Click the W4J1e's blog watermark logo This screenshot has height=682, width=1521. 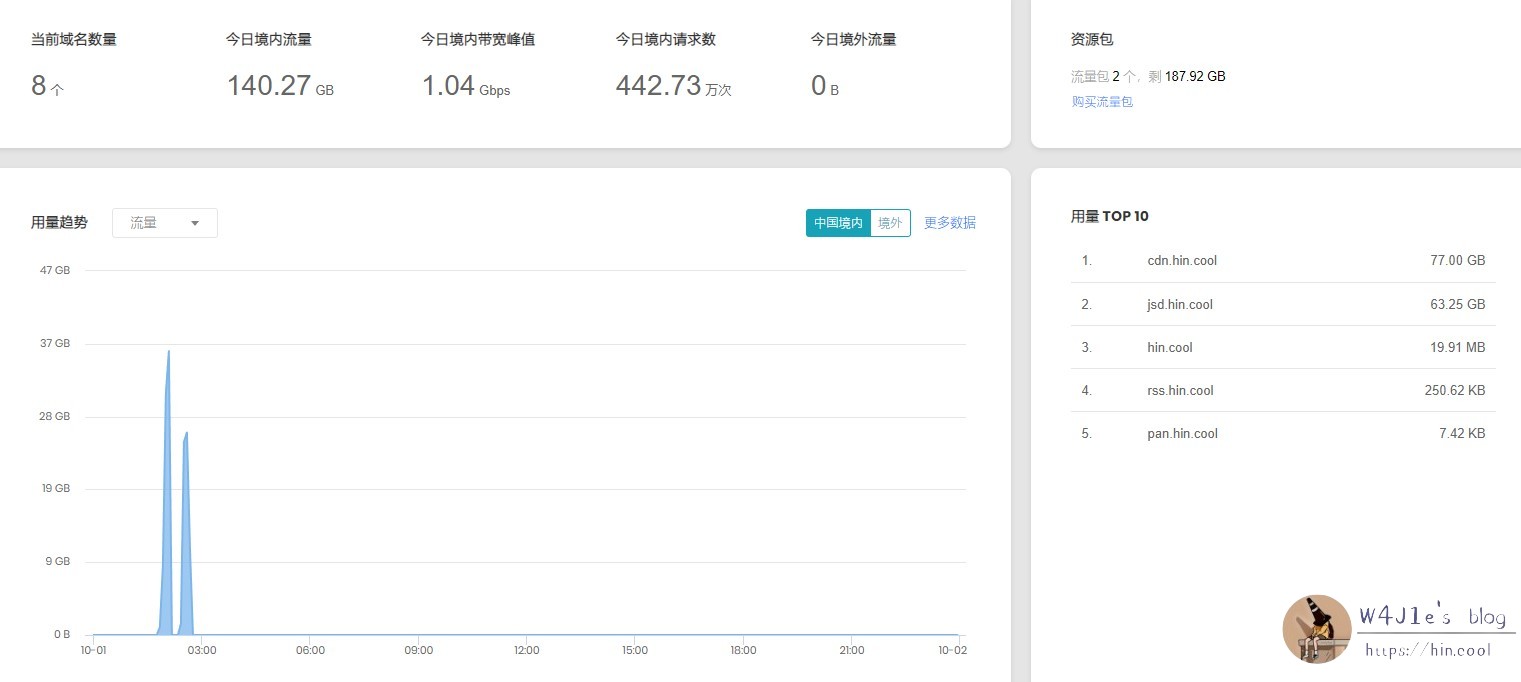pos(1316,628)
